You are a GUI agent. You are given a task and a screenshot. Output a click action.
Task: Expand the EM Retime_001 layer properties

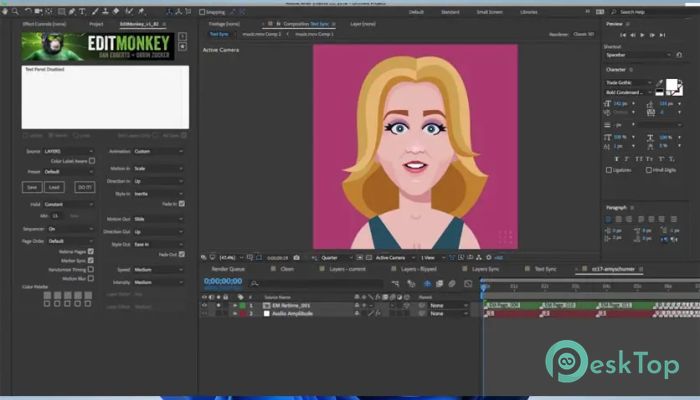(235, 305)
